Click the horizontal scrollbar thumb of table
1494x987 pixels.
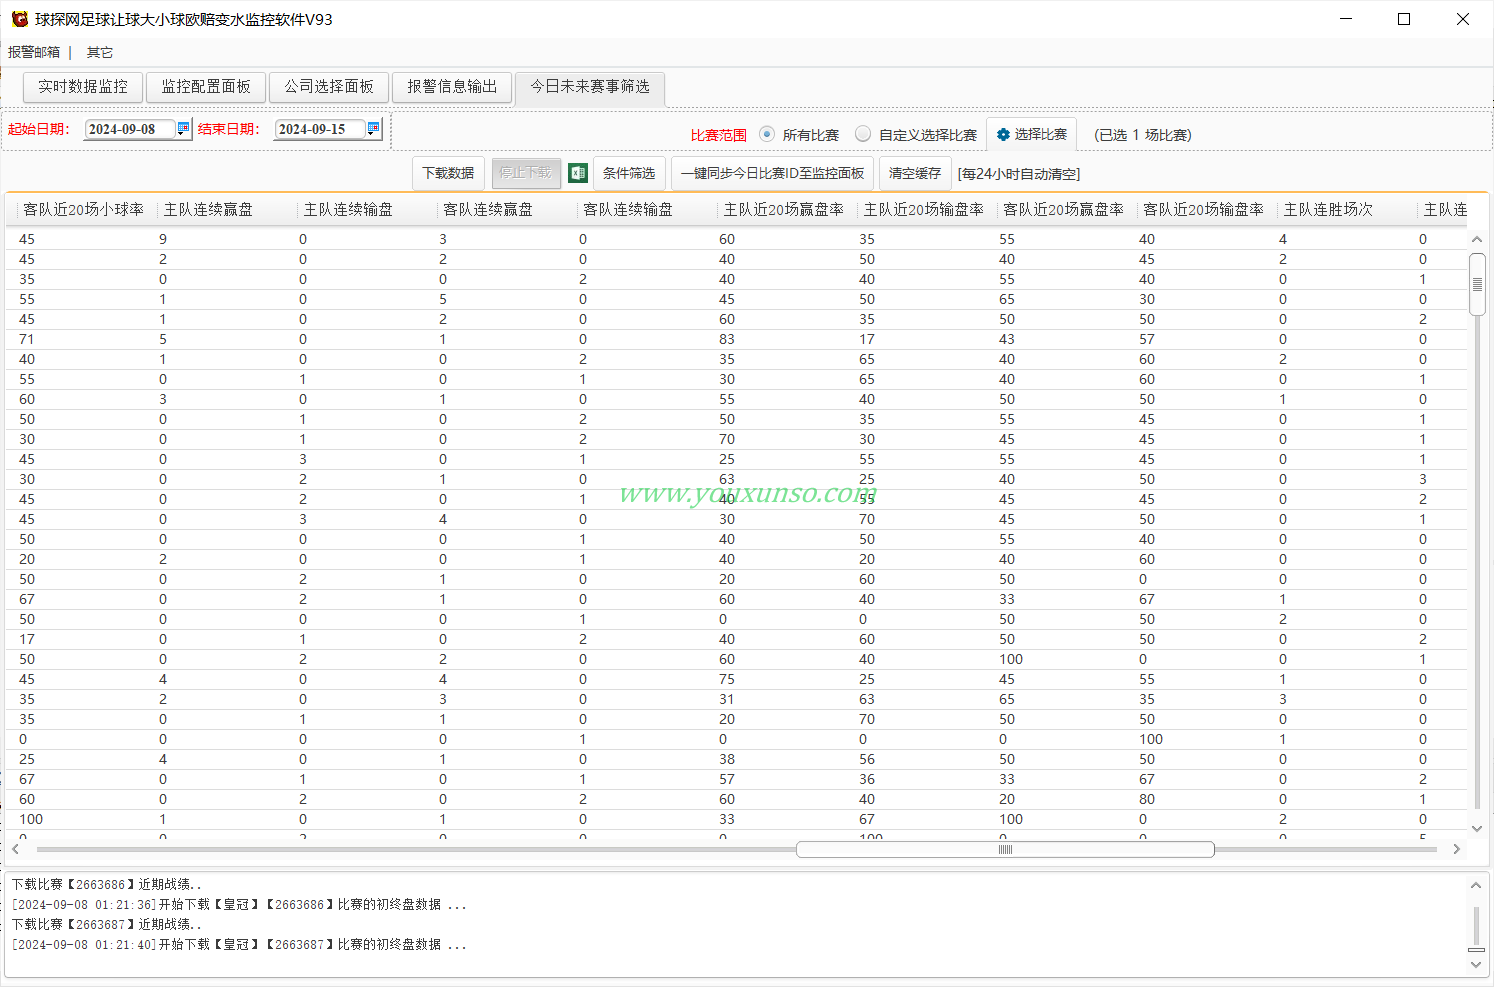pos(1005,849)
